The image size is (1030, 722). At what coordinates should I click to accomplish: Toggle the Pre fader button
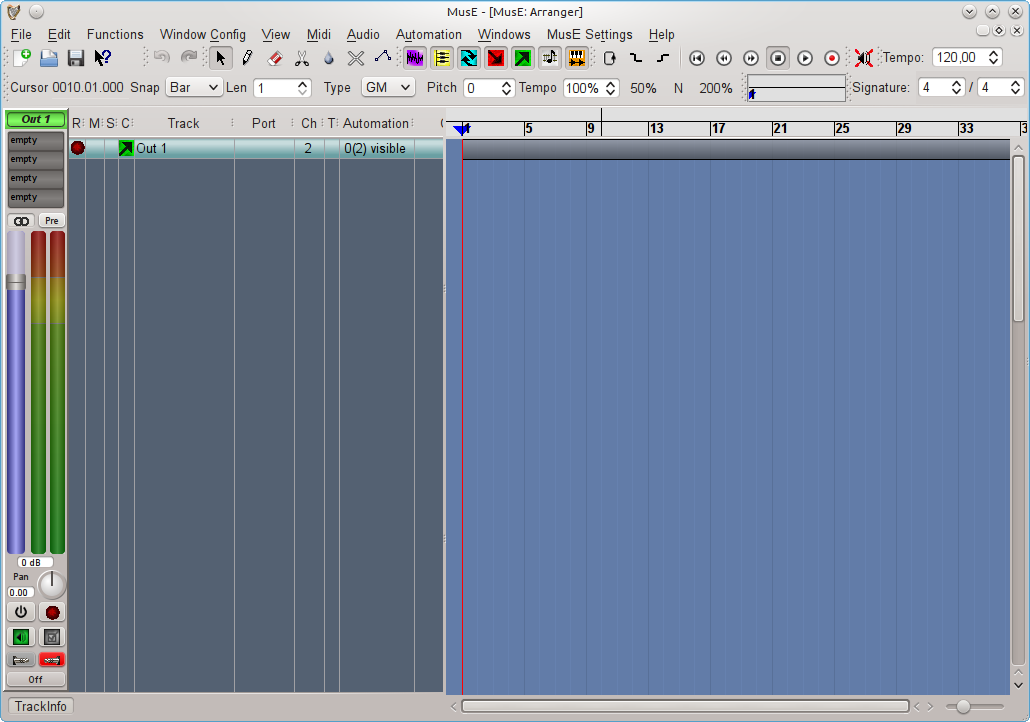tap(51, 220)
